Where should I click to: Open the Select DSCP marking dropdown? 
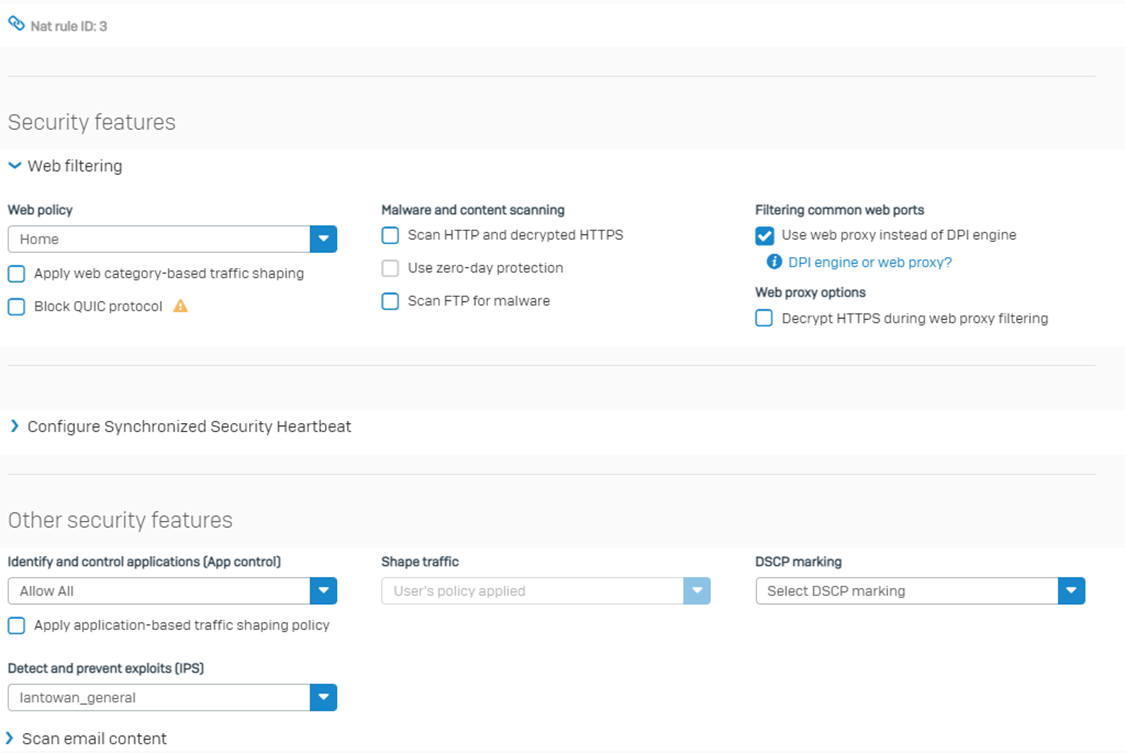click(x=1070, y=591)
